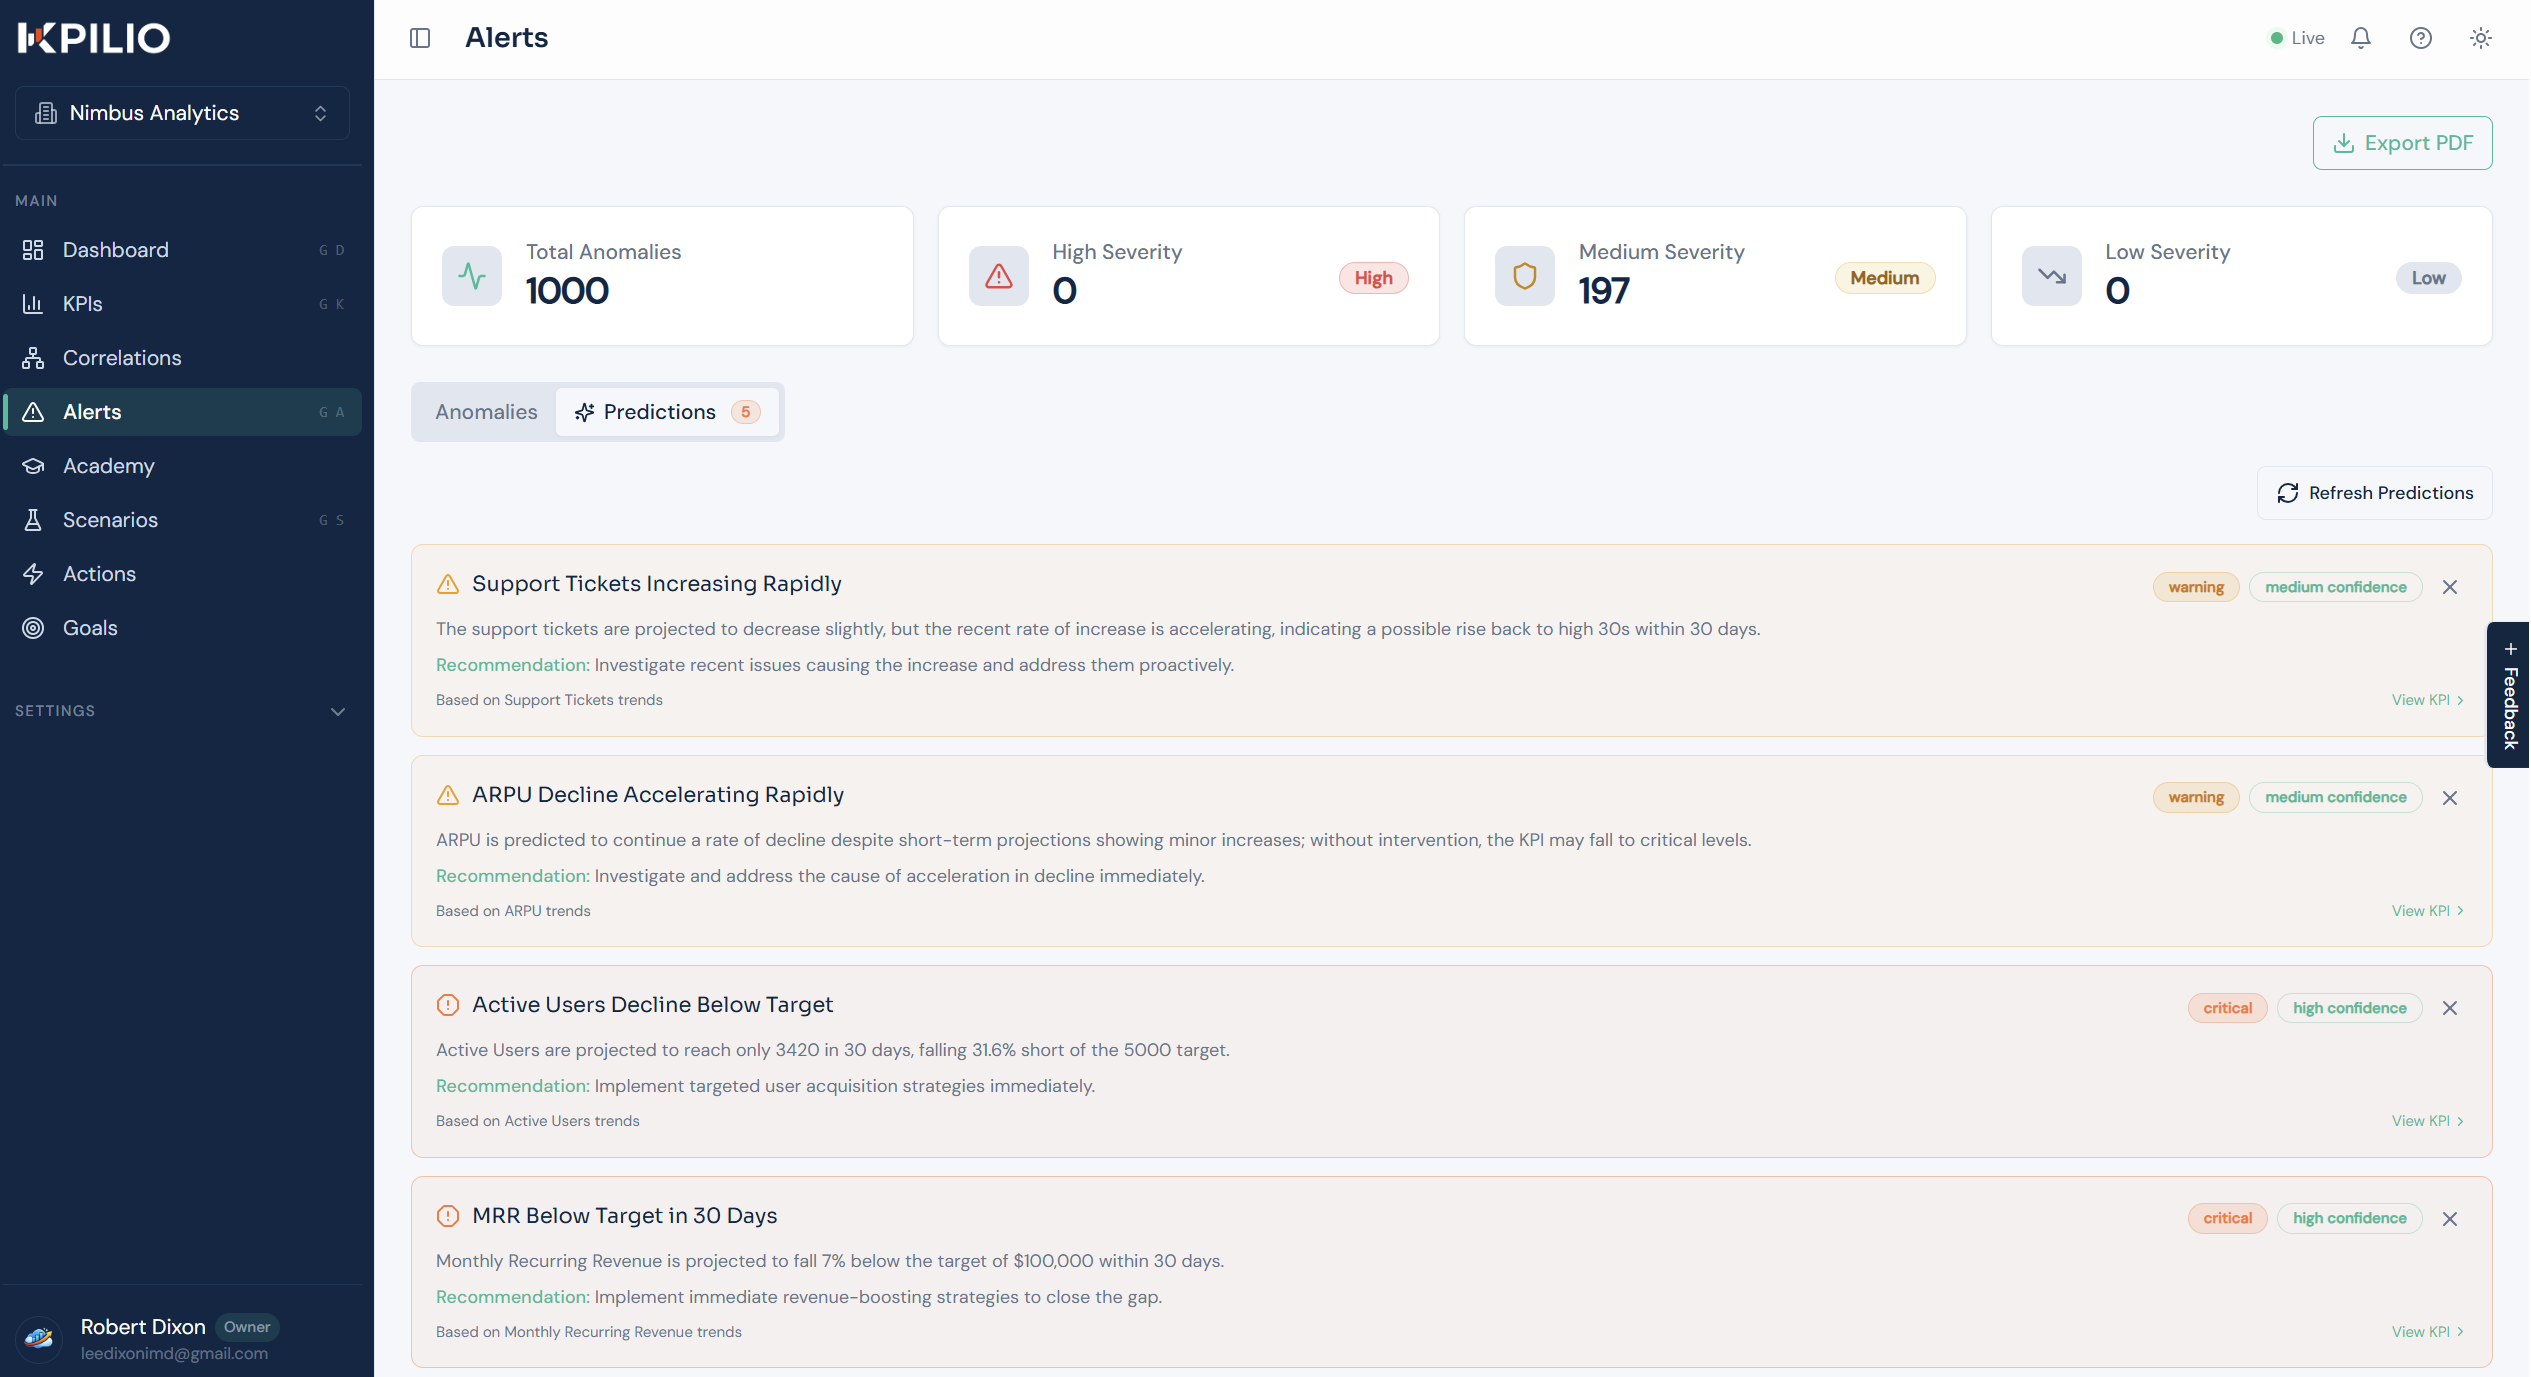The width and height of the screenshot is (2531, 1377).
Task: Select the Predictions tab
Action: (667, 412)
